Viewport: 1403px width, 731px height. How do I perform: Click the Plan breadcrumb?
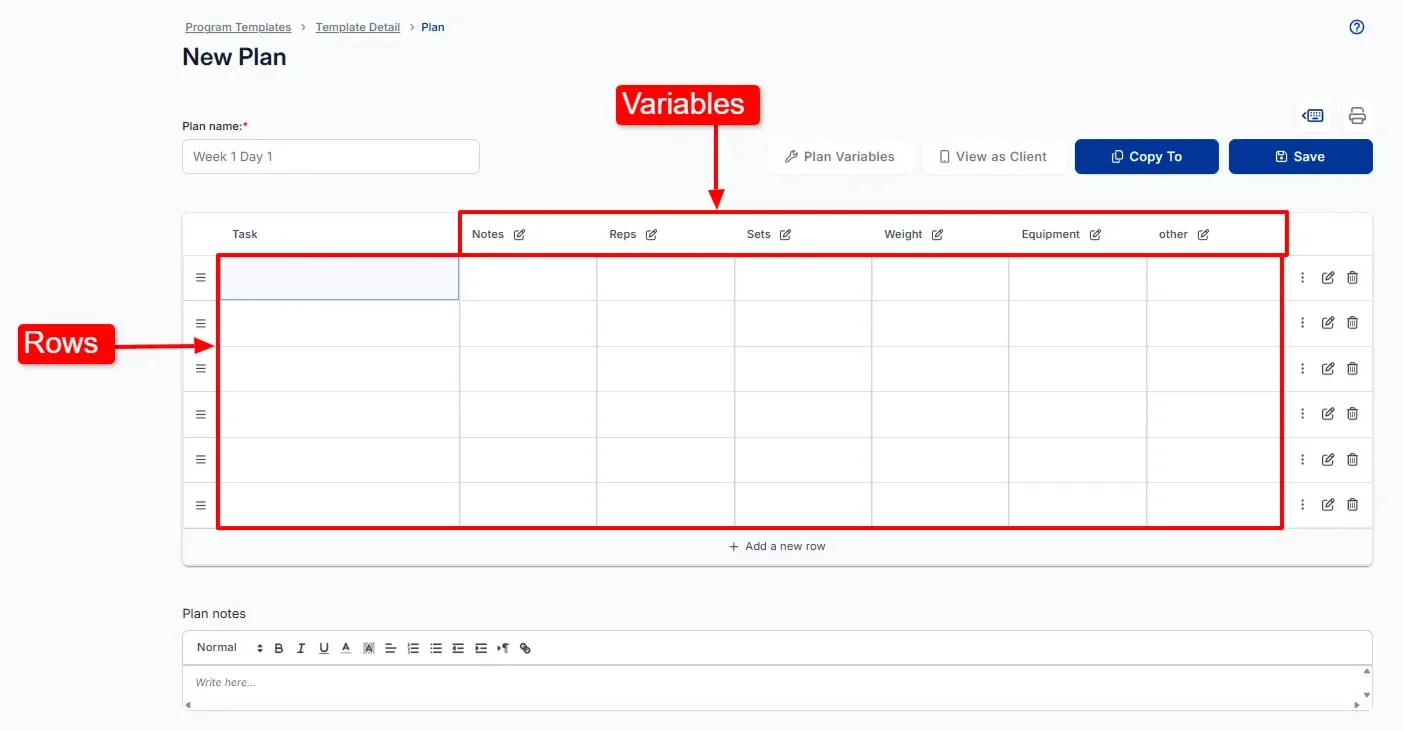(x=433, y=27)
